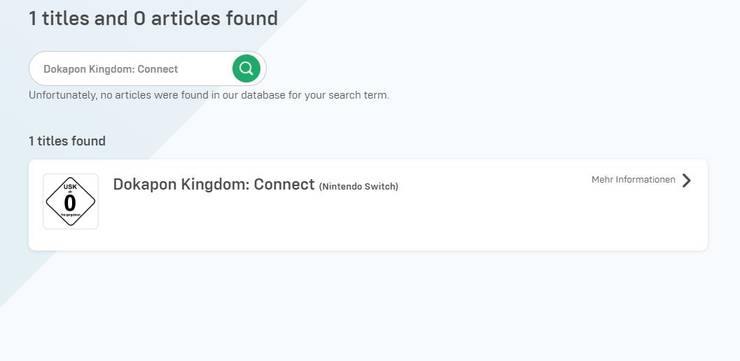Viewport: 740px width, 361px height.
Task: Place cursor after 'Connect' in the search box
Action: pos(180,69)
